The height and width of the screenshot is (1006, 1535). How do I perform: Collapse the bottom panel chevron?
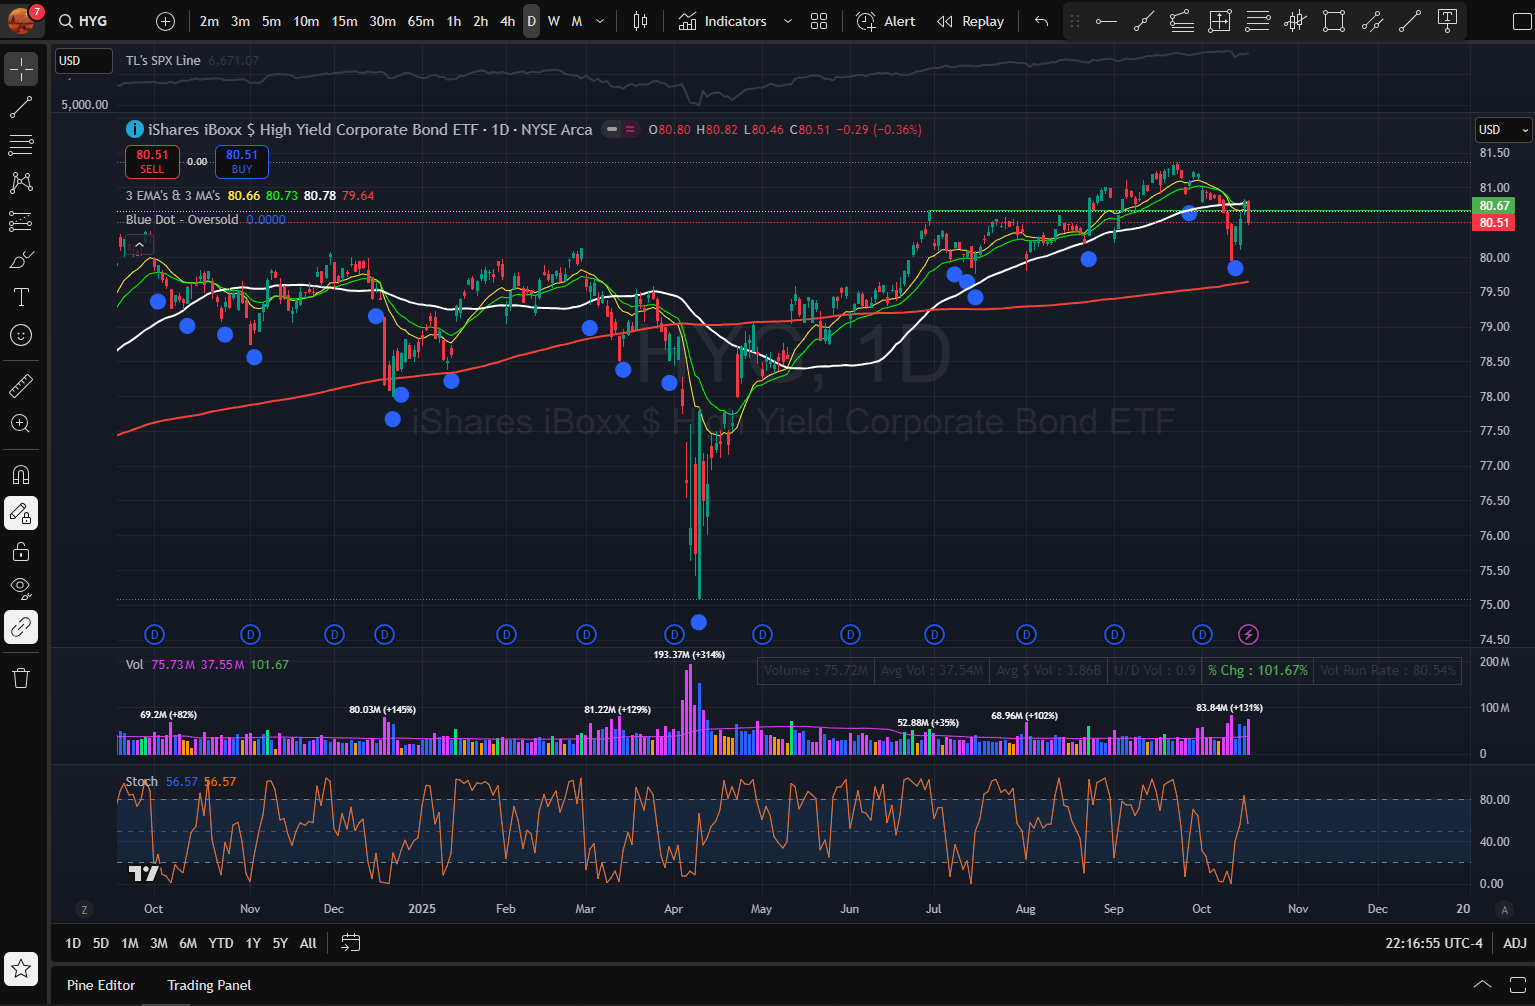[1483, 985]
